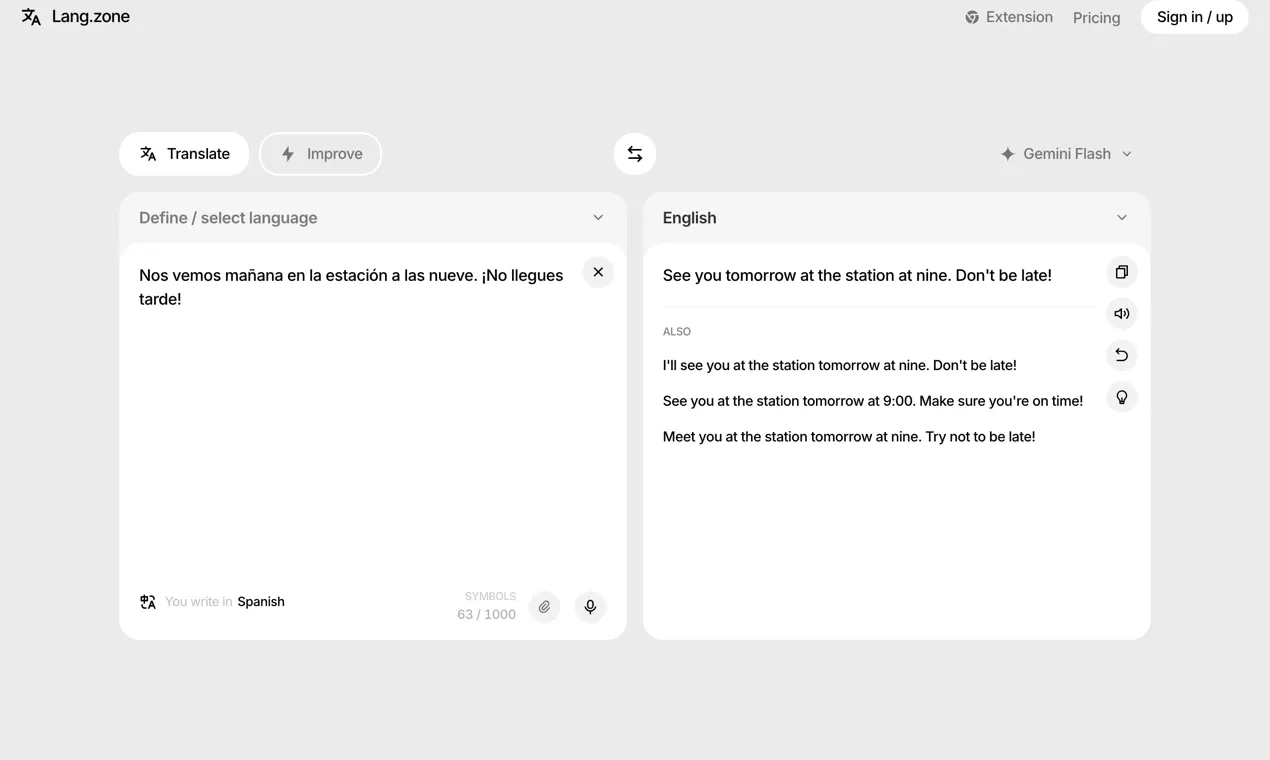The image size is (1270, 760).
Task: Click the detected language icon beside Spanish
Action: 148,602
